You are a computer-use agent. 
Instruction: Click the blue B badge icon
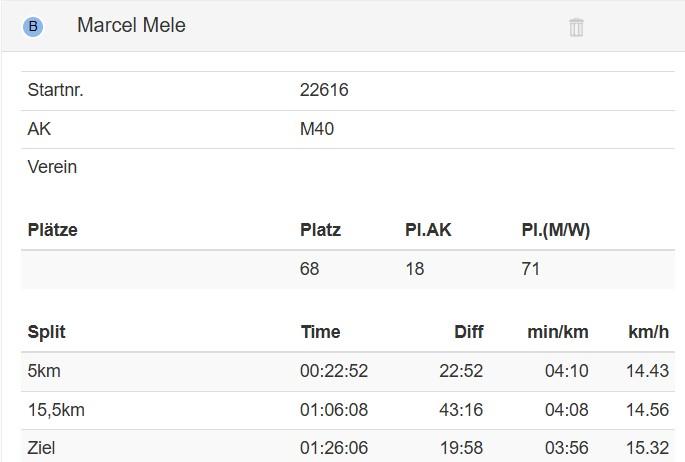pyautogui.click(x=33, y=27)
